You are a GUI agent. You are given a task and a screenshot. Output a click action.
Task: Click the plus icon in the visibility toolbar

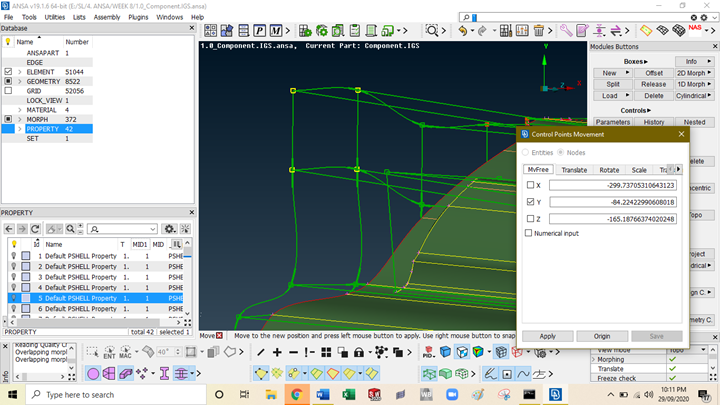(x=277, y=352)
